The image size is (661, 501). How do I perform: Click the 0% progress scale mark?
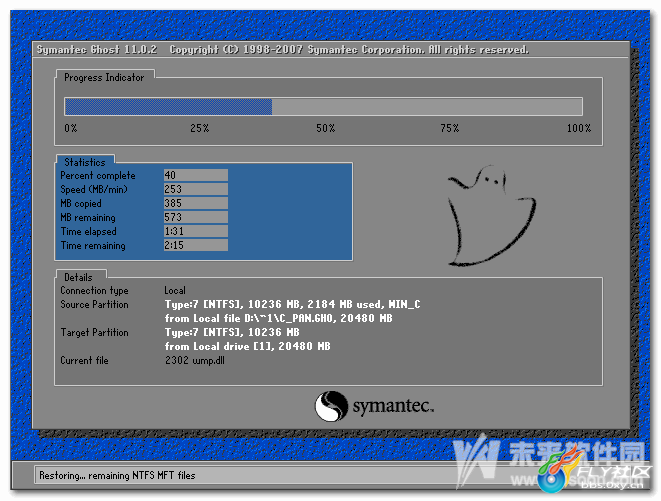click(x=71, y=128)
